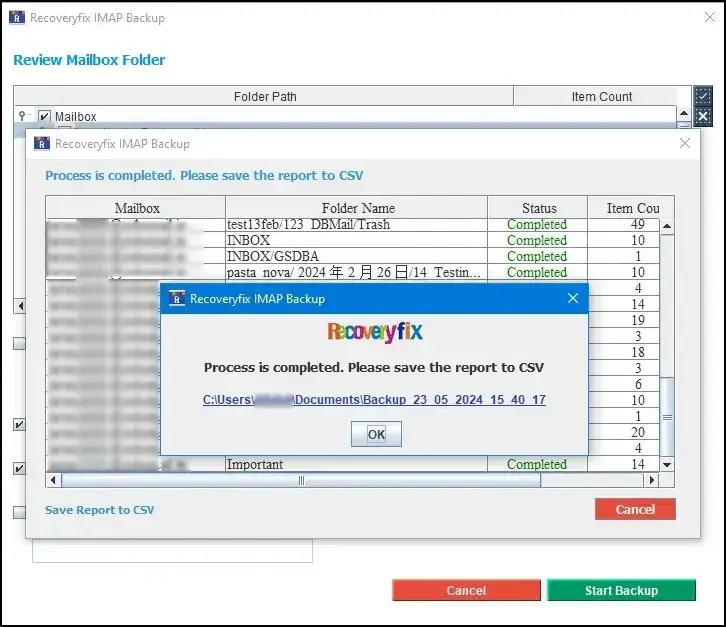
Task: Click the select-all folders icon
Action: 702,95
